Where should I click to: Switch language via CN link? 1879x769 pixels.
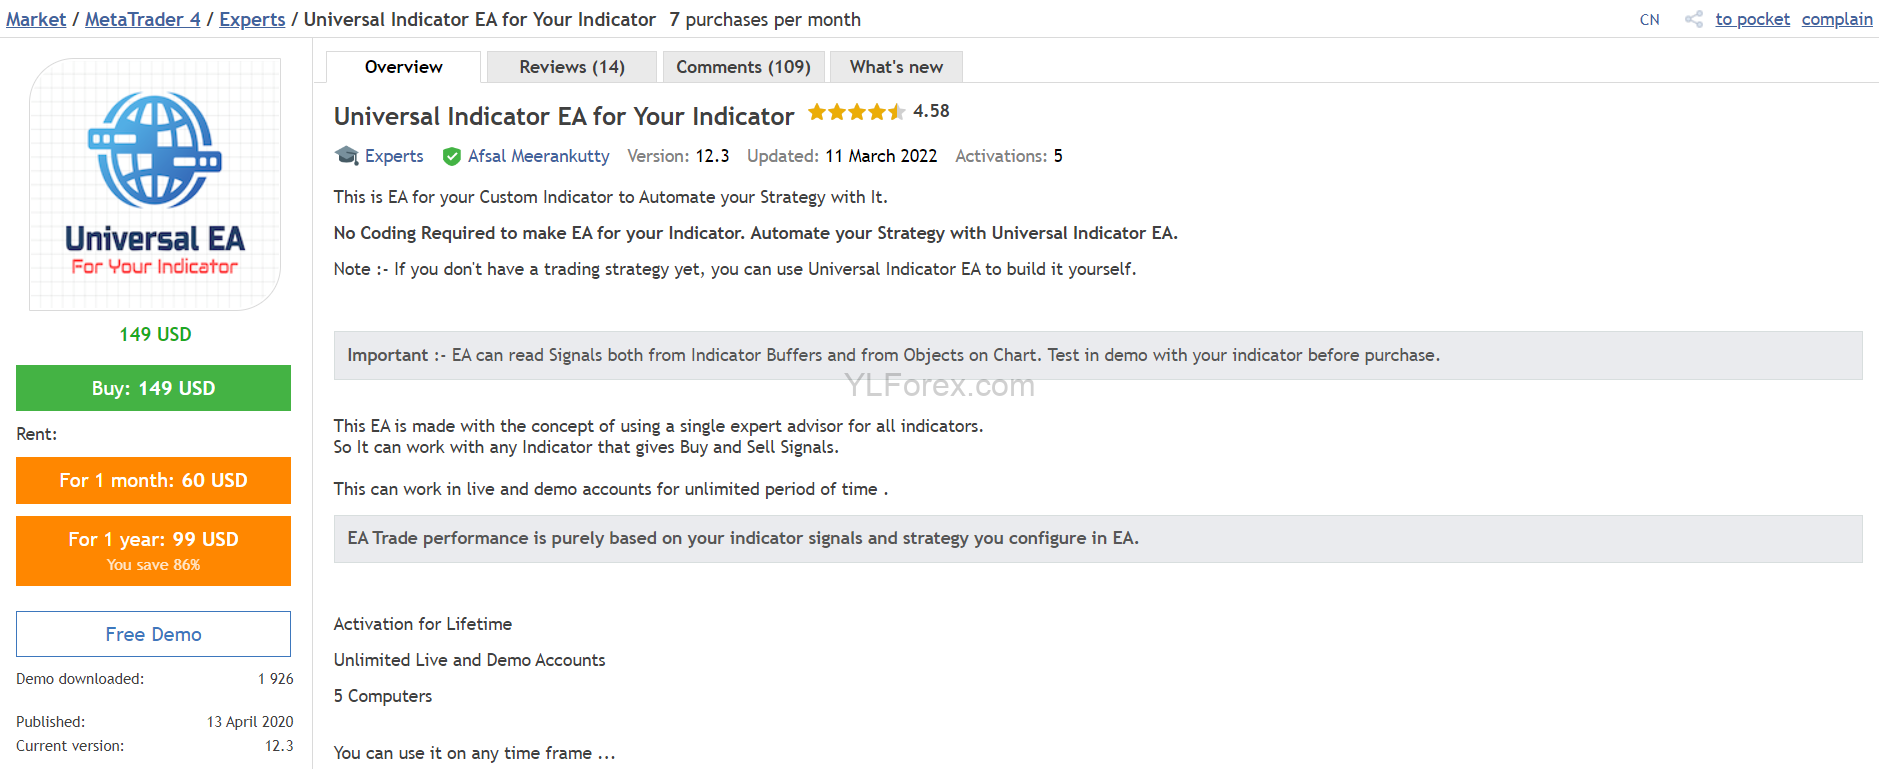pyautogui.click(x=1650, y=20)
